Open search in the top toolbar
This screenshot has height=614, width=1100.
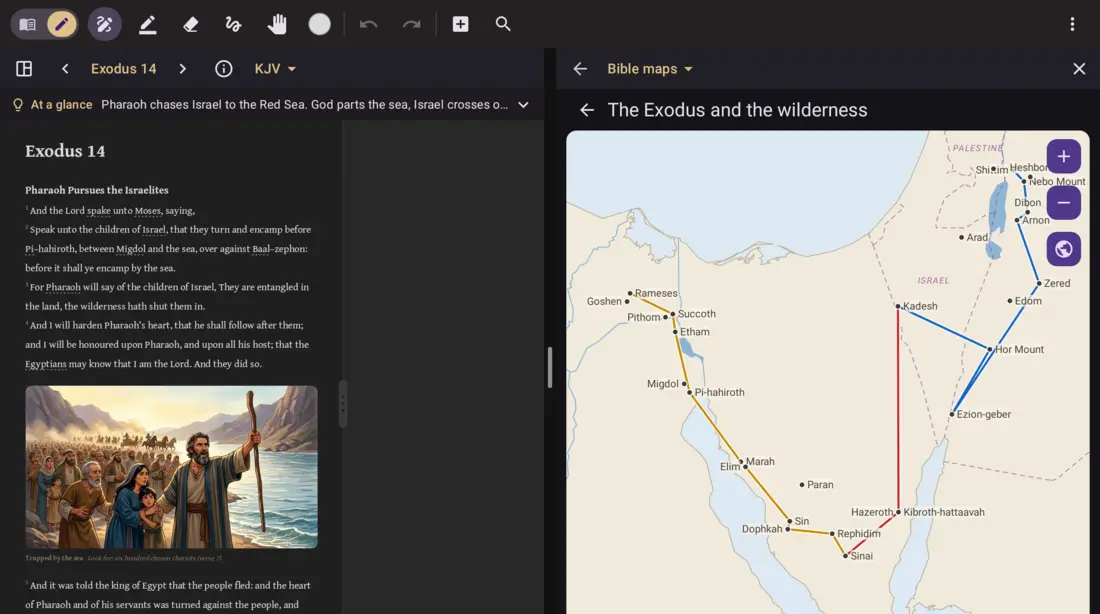coord(503,25)
